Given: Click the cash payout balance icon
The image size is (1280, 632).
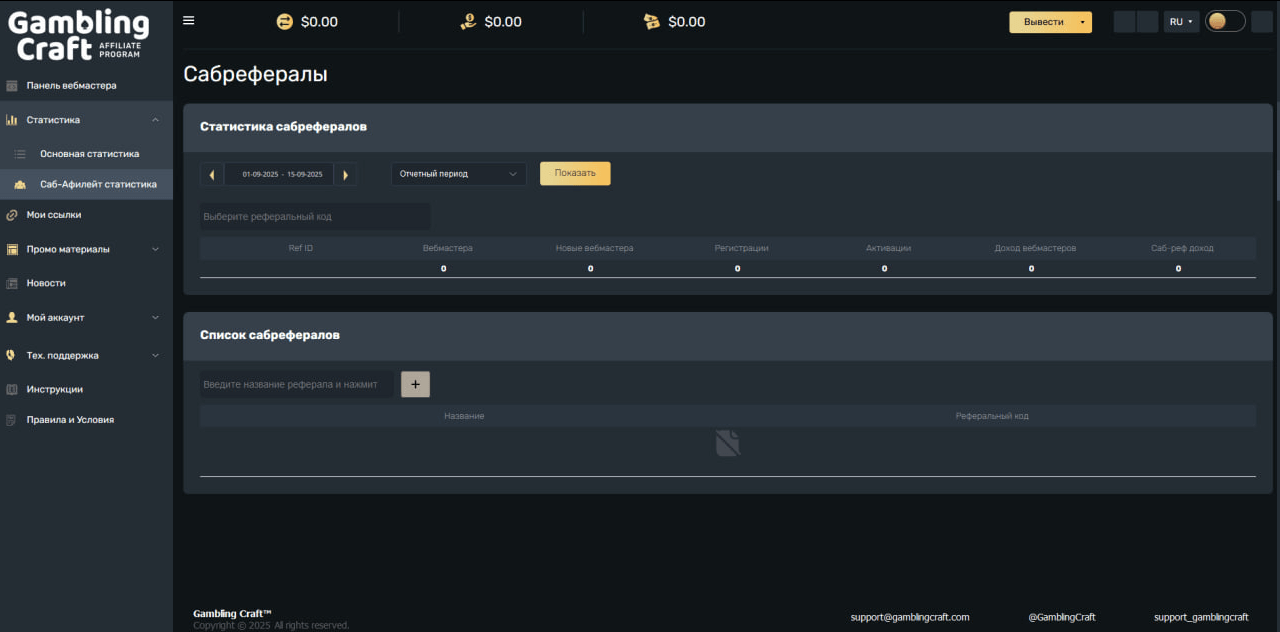Looking at the screenshot, I should coord(652,22).
